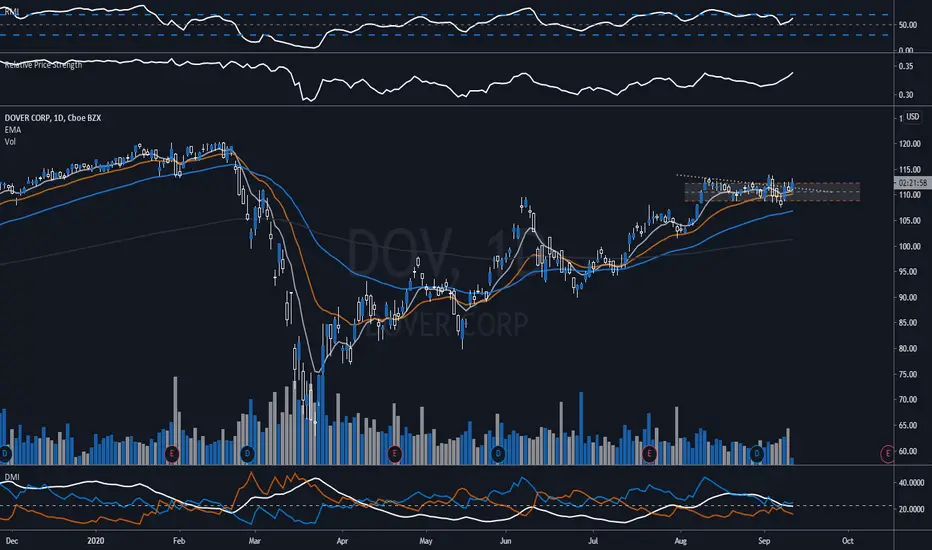Viewport: 932px width, 550px height.
Task: Click the Sep label on time axis
Action: (764, 541)
